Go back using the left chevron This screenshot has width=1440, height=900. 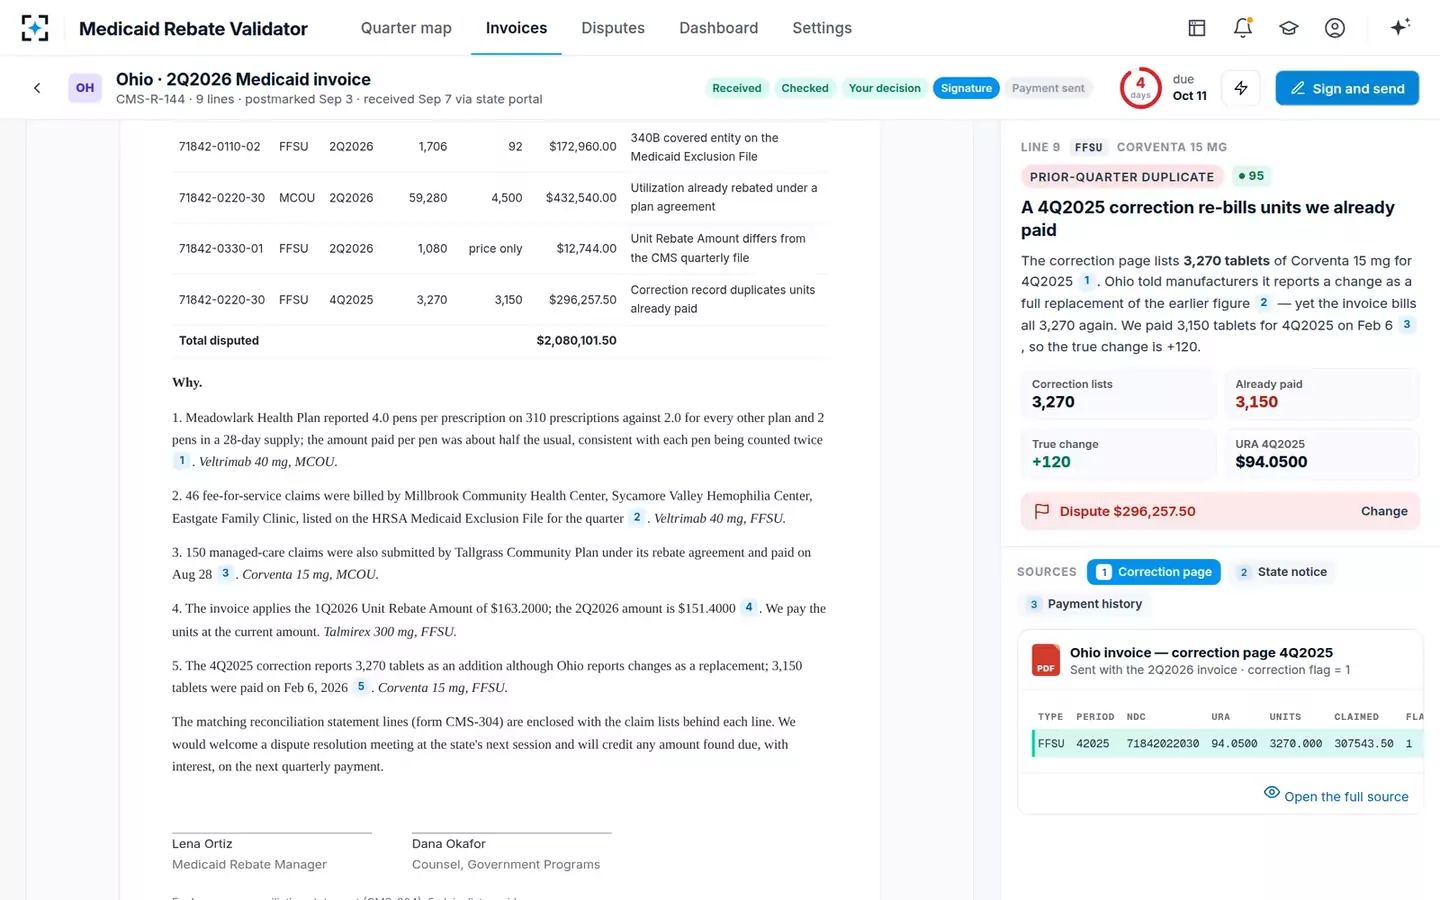point(37,88)
